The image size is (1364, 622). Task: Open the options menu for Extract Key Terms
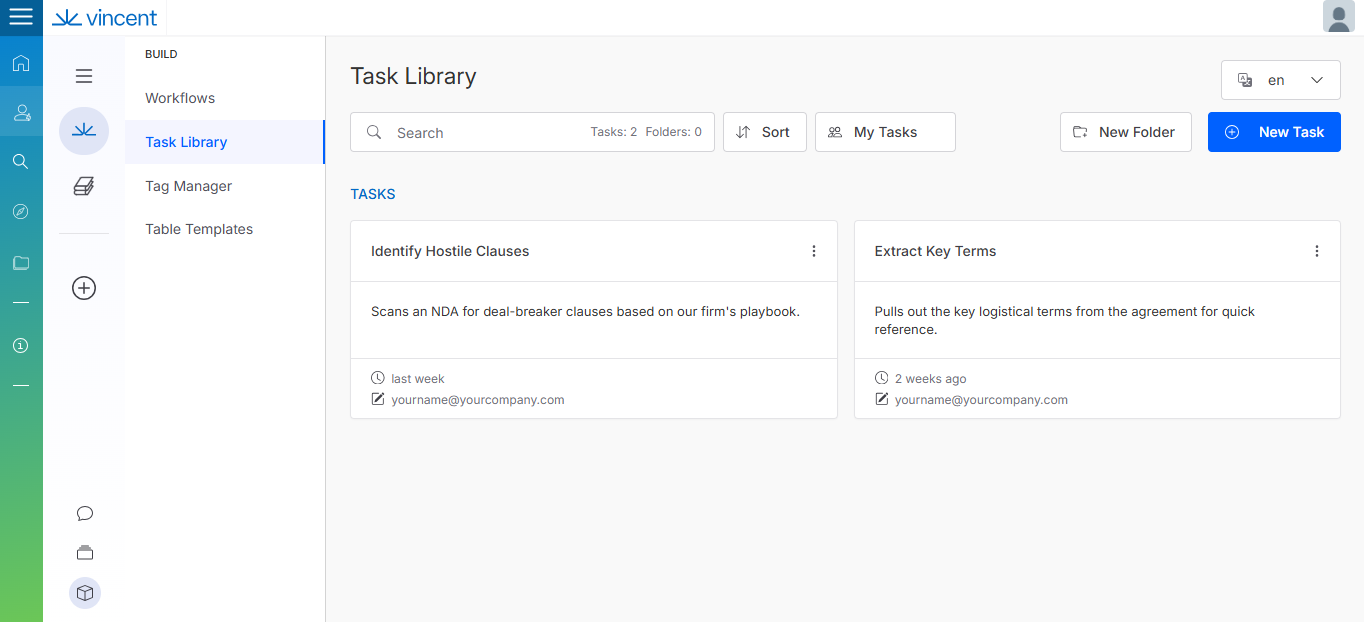pos(1317,251)
